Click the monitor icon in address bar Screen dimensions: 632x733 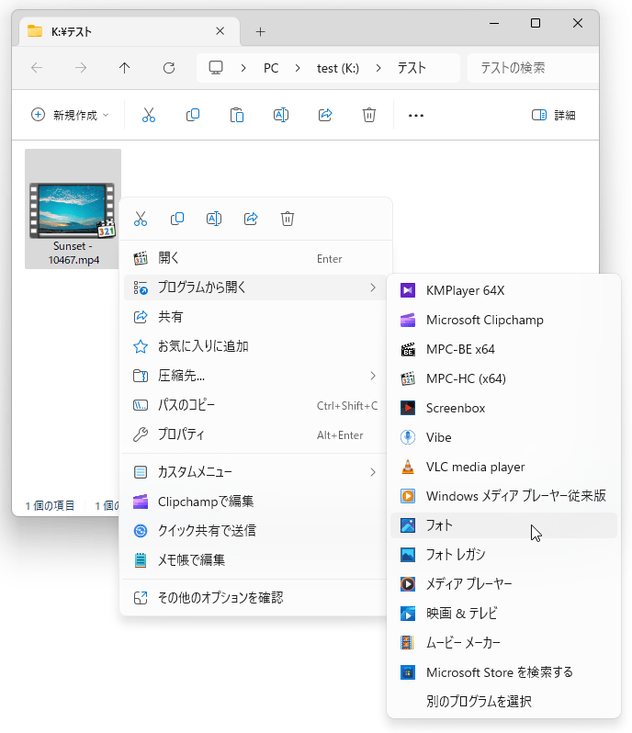(x=215, y=68)
